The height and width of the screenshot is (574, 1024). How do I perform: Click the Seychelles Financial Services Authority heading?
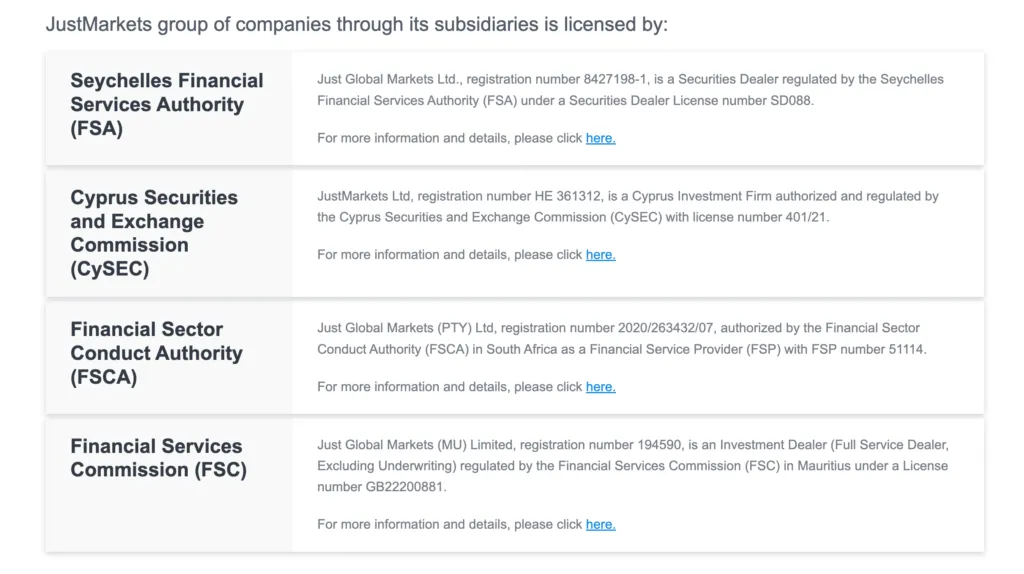167,104
